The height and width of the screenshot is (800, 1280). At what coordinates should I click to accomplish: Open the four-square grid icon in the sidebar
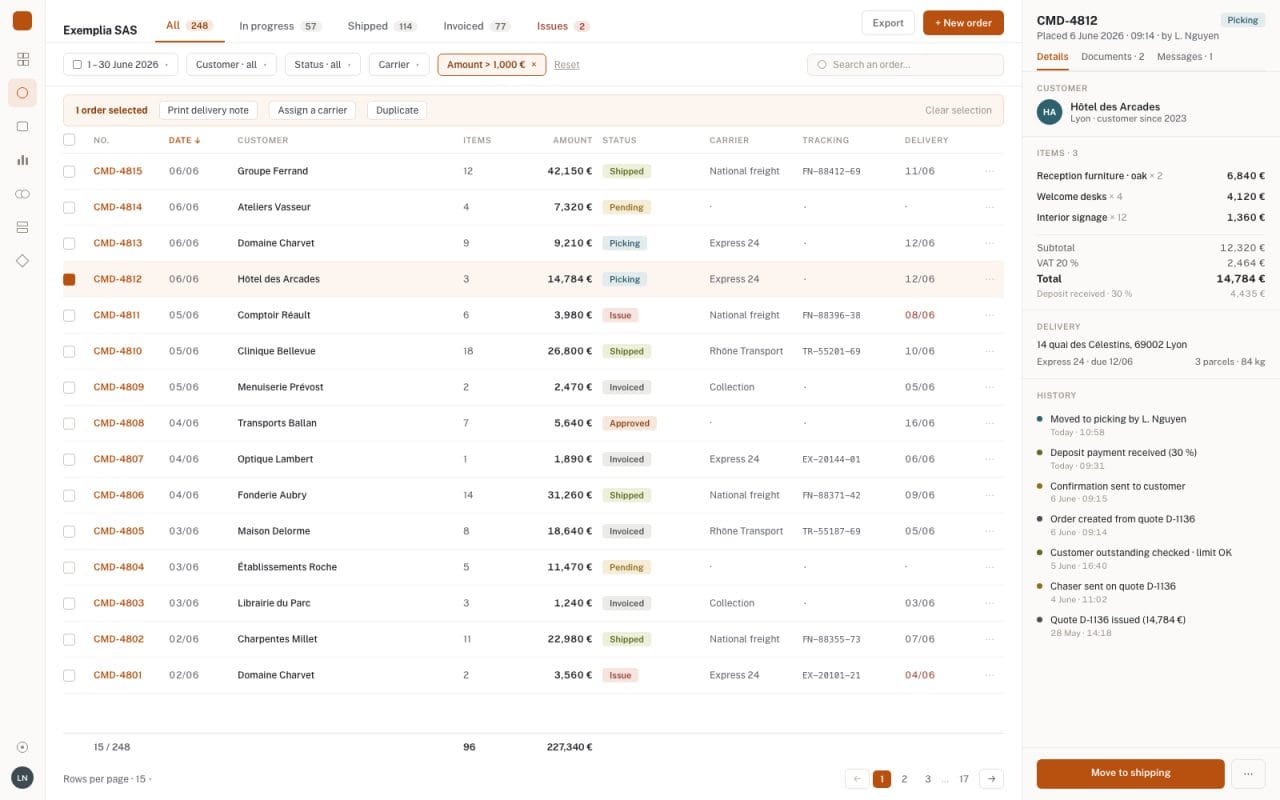[22, 59]
